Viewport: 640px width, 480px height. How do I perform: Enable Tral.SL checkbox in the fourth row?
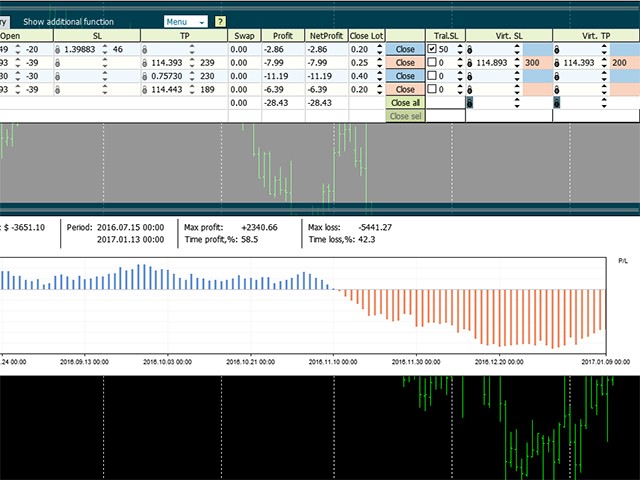[431, 90]
